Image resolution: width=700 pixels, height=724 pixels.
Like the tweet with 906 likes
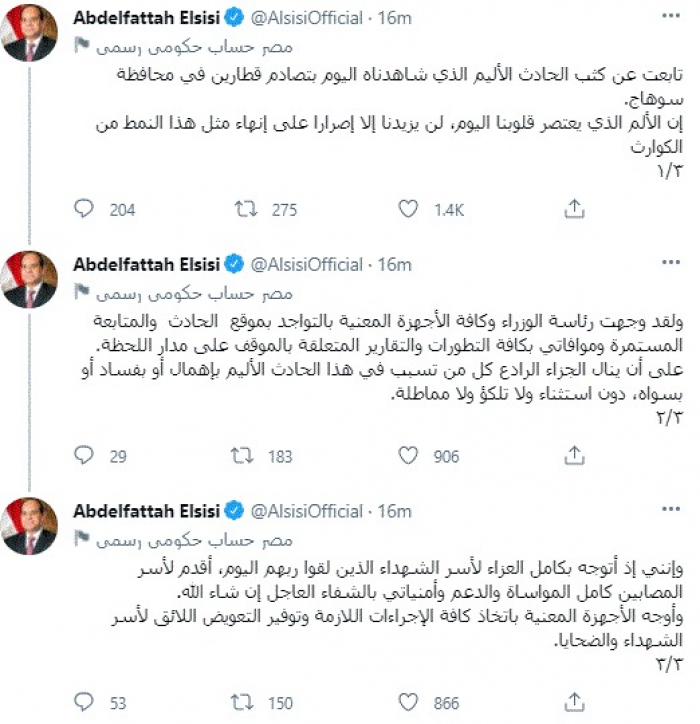pos(407,456)
